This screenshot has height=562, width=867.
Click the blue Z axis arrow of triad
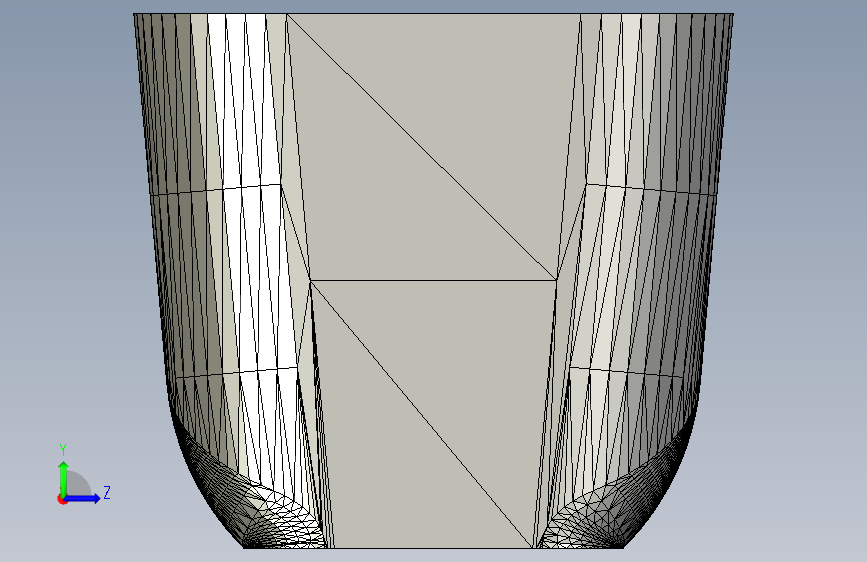coord(82,498)
